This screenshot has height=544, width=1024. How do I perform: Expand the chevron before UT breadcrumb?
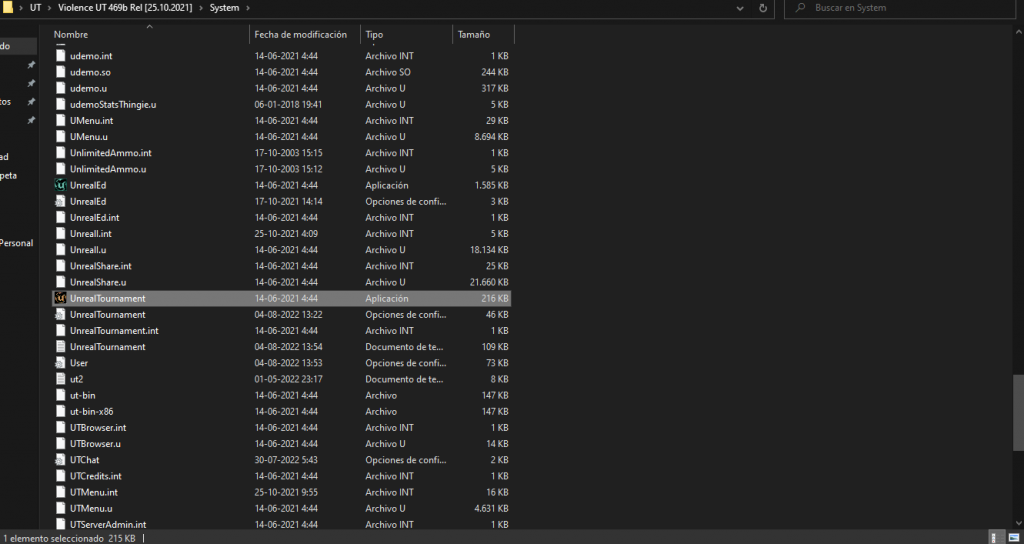click(x=22, y=8)
